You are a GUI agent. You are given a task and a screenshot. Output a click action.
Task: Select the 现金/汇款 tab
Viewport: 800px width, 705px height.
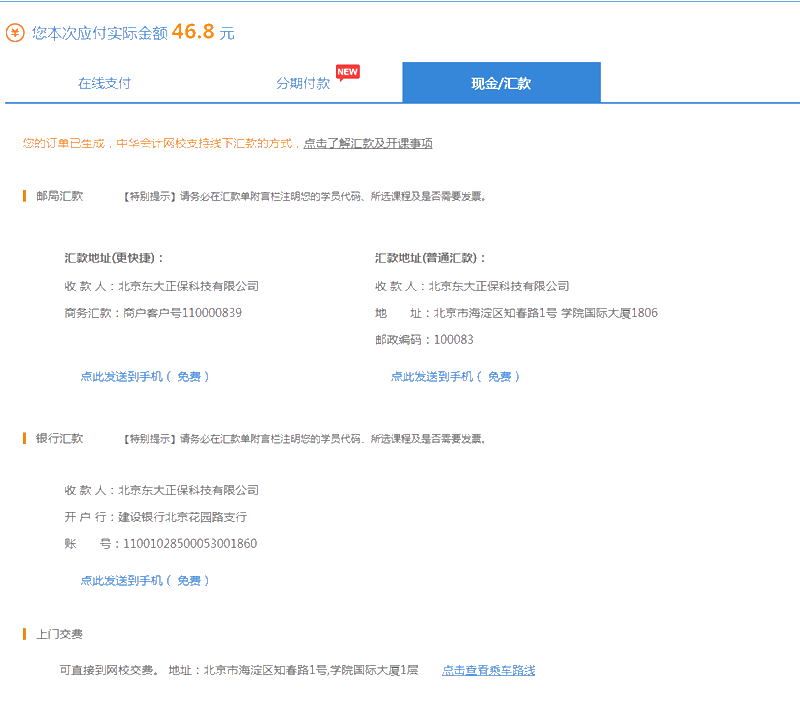pyautogui.click(x=500, y=84)
